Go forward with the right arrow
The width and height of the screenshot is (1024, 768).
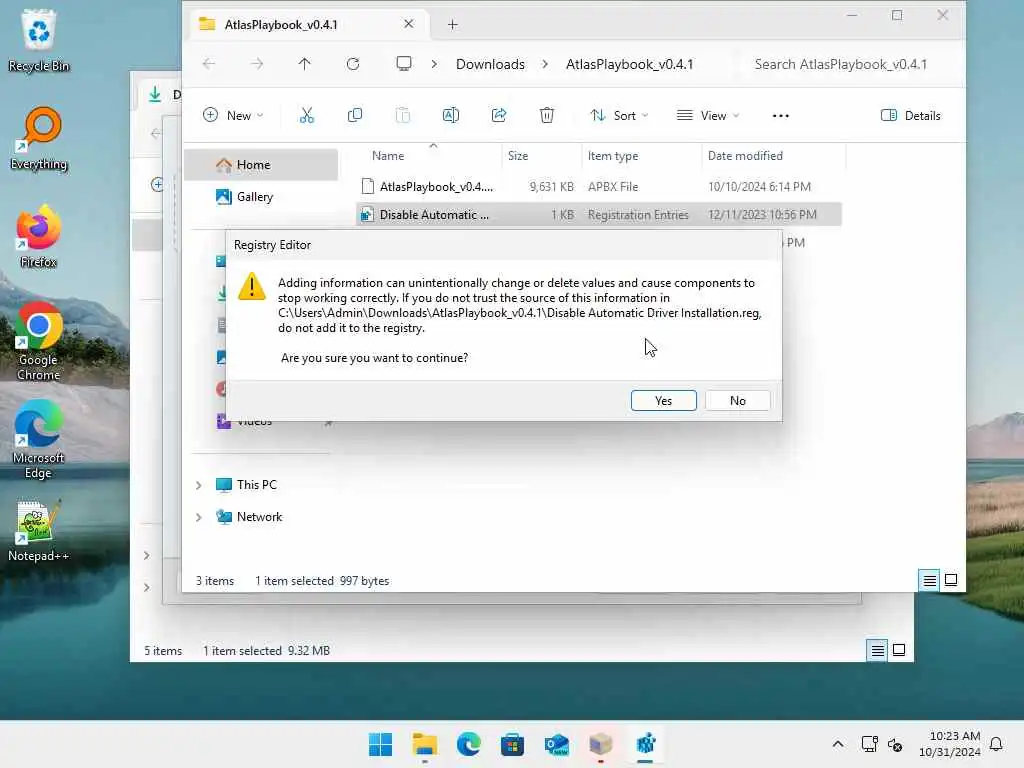[257, 64]
